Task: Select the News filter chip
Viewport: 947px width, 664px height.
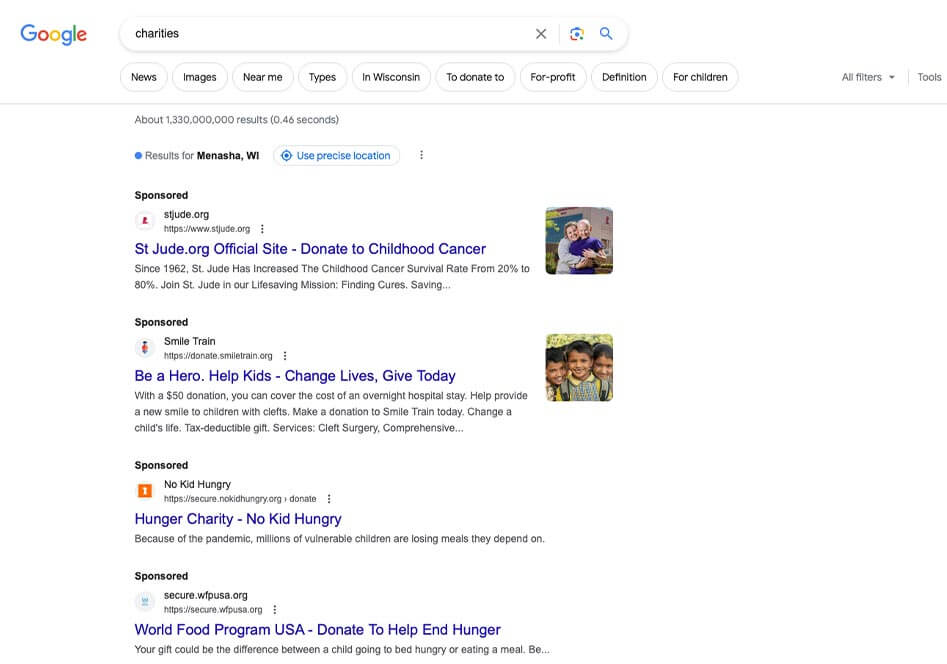Action: tap(144, 77)
